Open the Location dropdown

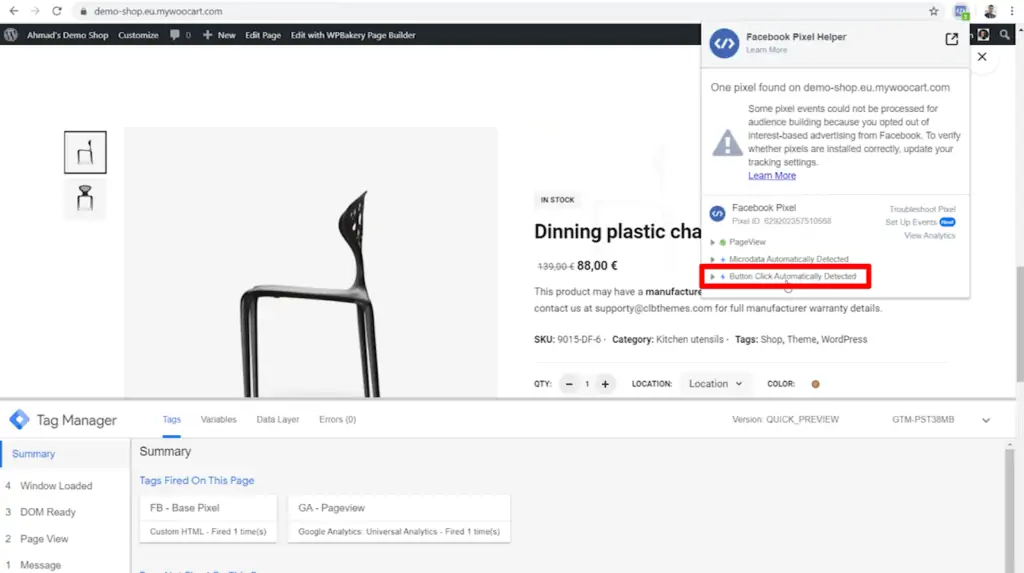715,384
